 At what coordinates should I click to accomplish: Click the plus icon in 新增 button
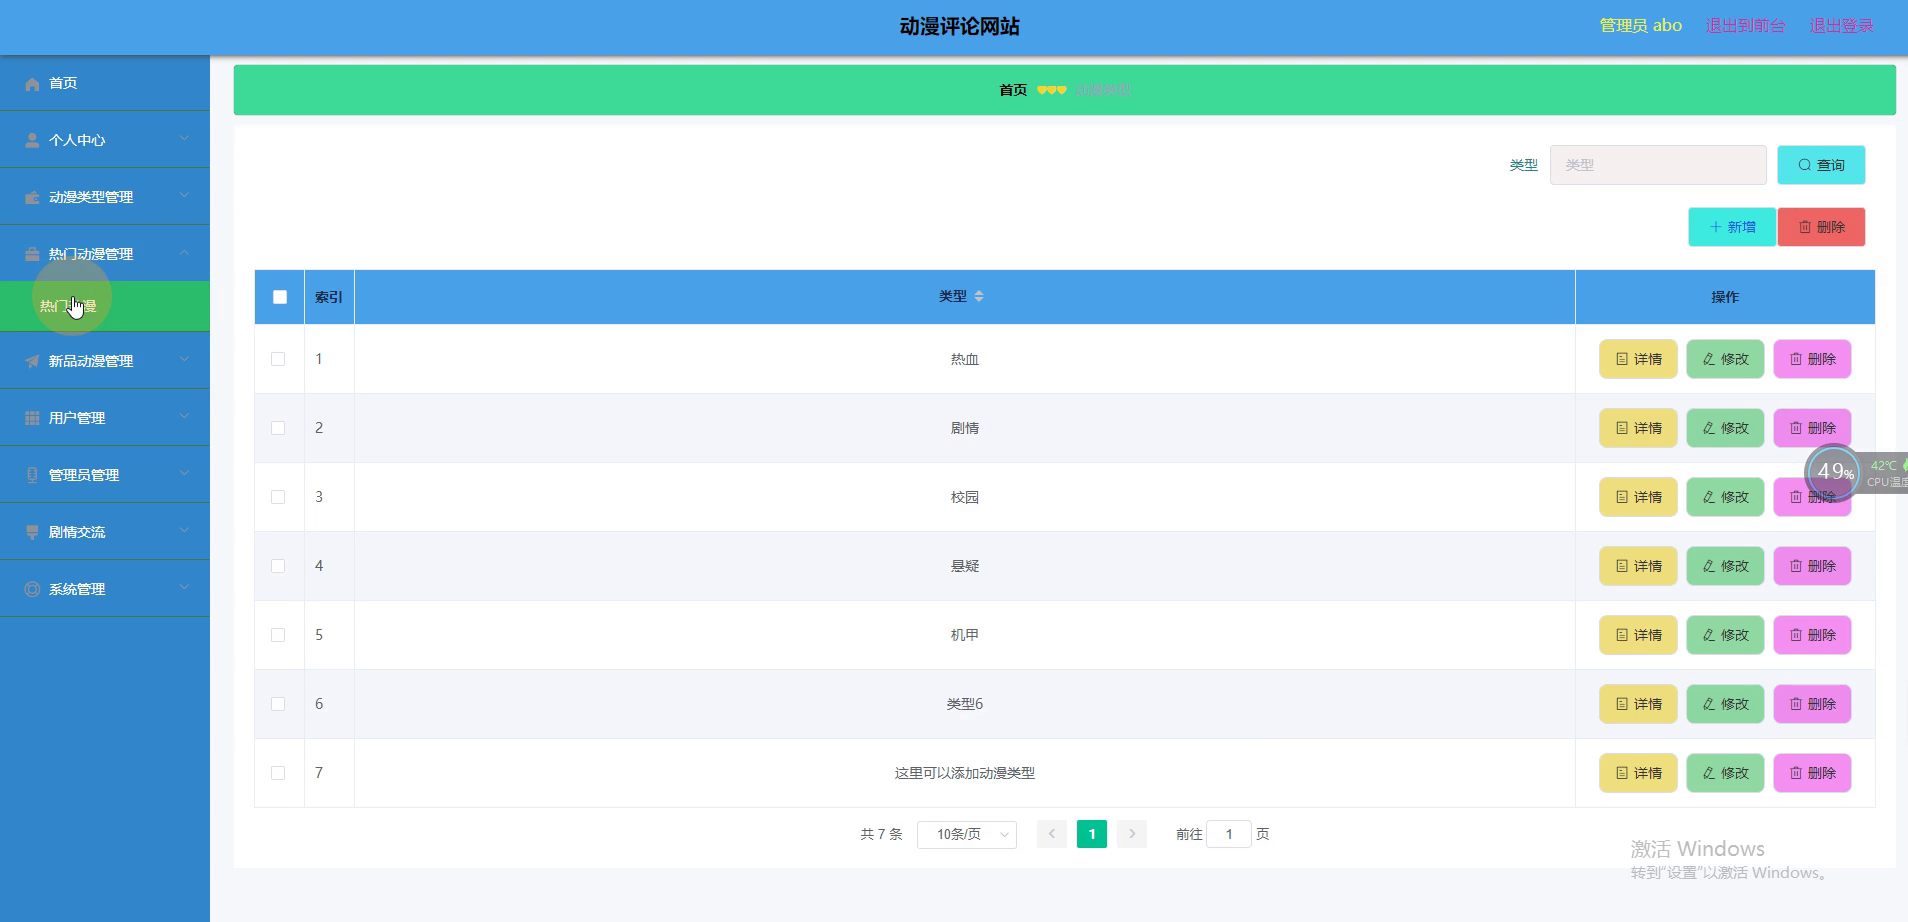point(1716,227)
